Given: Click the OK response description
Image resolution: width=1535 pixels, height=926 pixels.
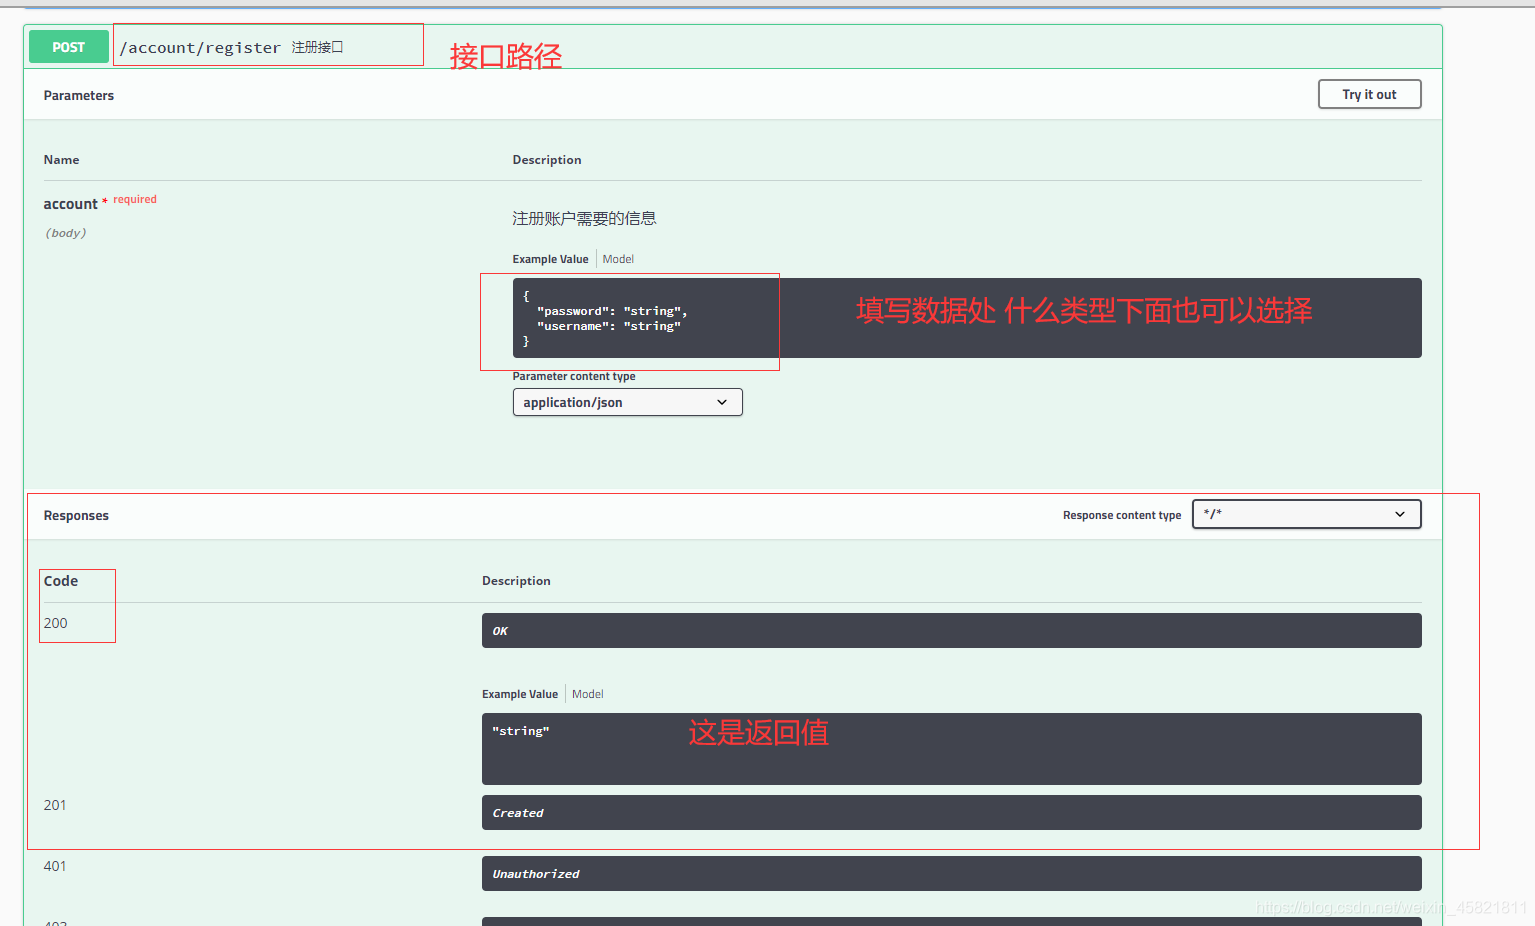Looking at the screenshot, I should tap(952, 631).
